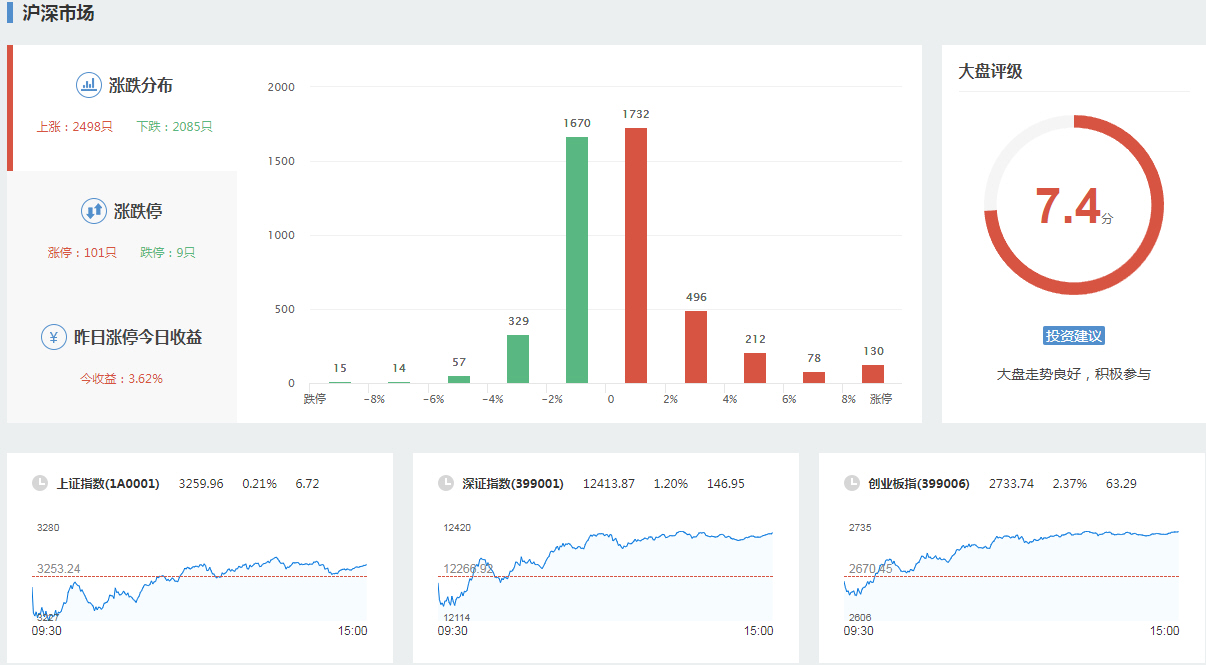Click the clock icon next to 上证指数
This screenshot has height=665, width=1206.
click(40, 483)
